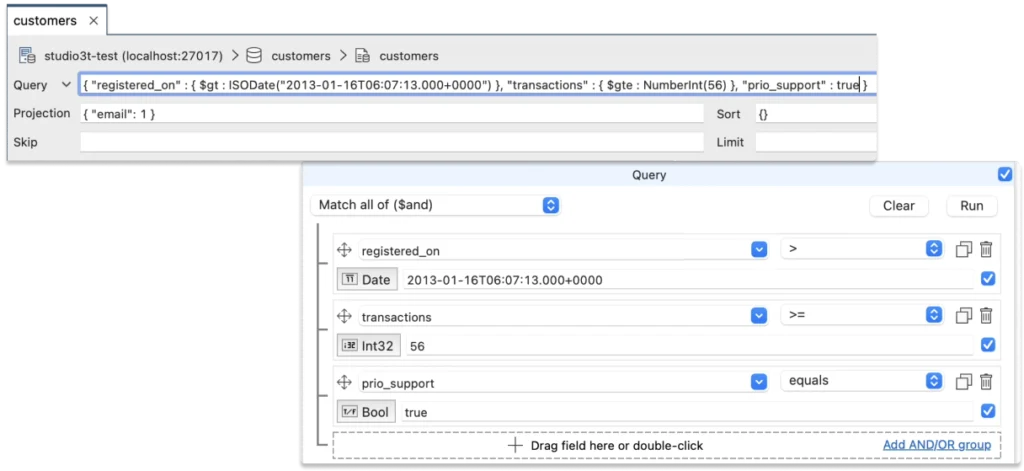The image size is (1024, 471).
Task: Click into the Query text field
Action: tap(478, 85)
